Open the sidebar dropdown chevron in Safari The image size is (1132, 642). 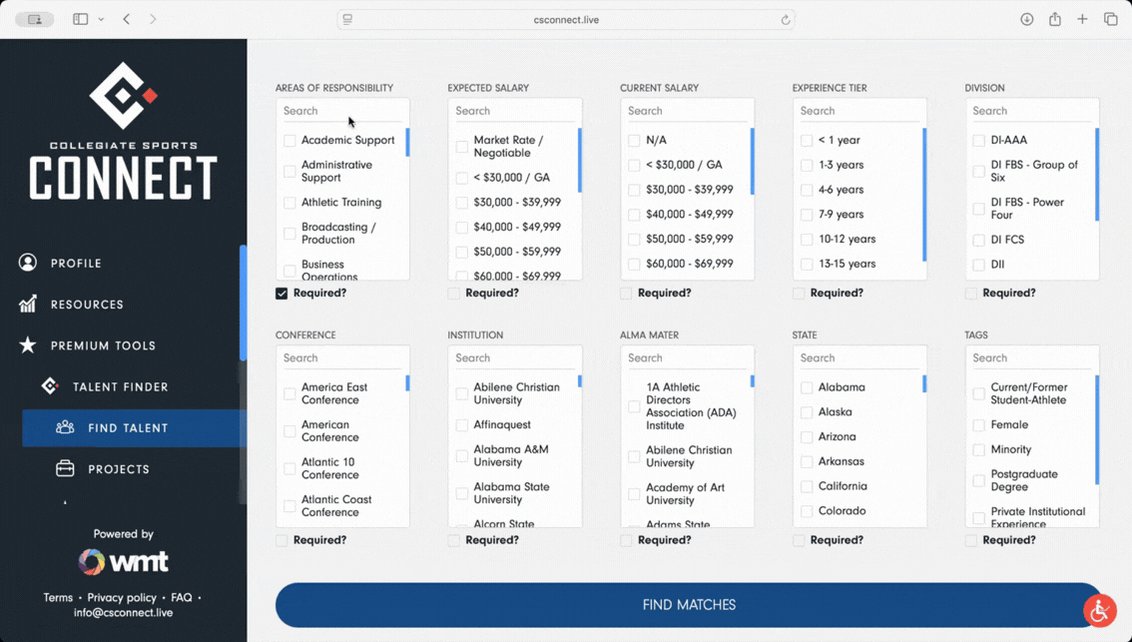point(101,19)
